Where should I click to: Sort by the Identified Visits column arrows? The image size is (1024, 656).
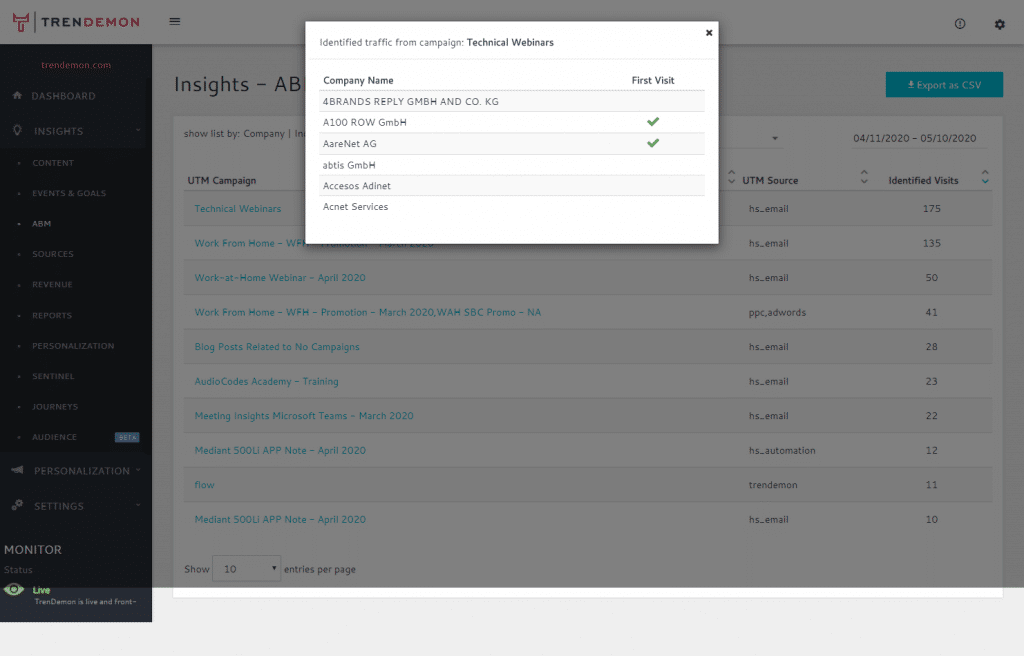985,177
